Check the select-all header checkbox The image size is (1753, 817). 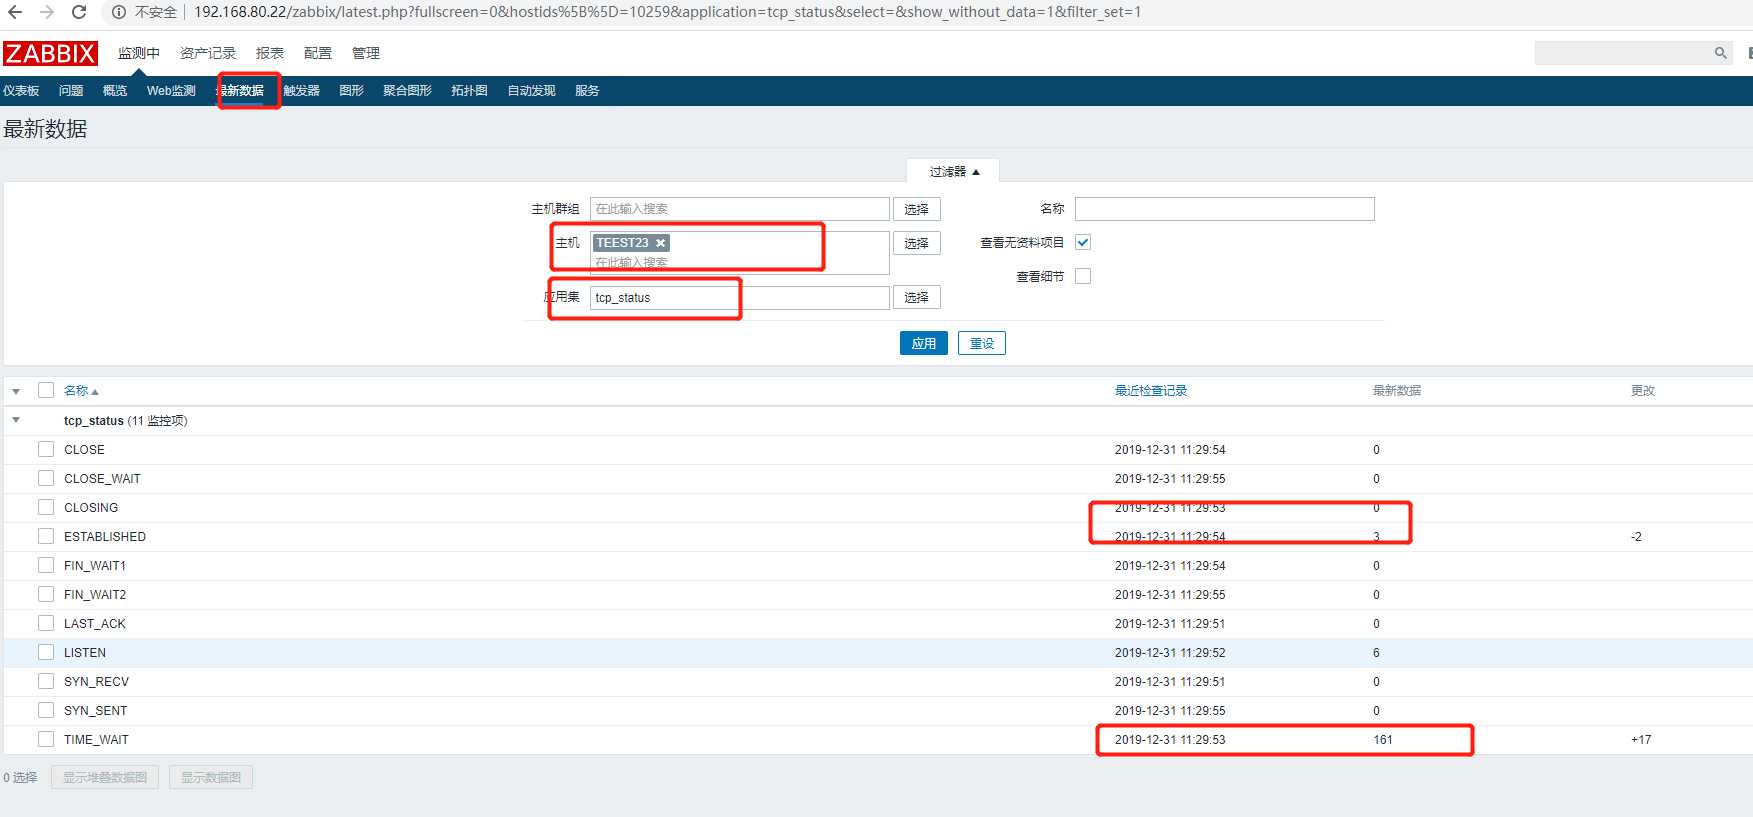tap(46, 390)
